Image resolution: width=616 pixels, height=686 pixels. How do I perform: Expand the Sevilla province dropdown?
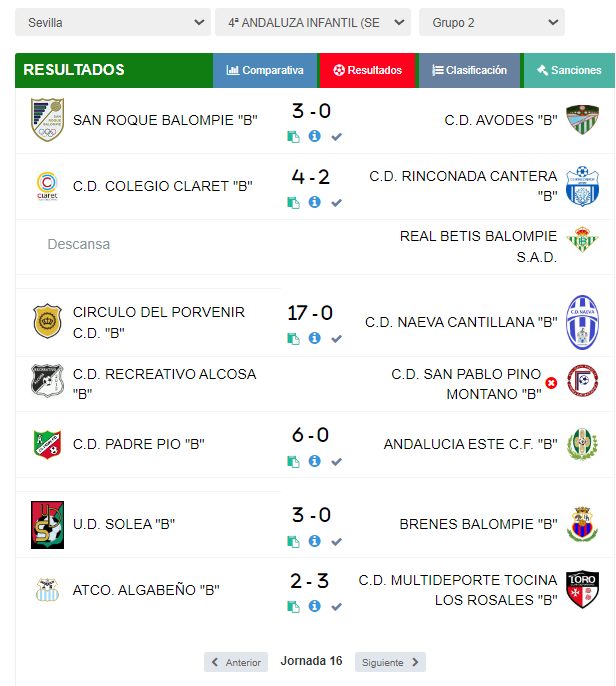pos(113,22)
